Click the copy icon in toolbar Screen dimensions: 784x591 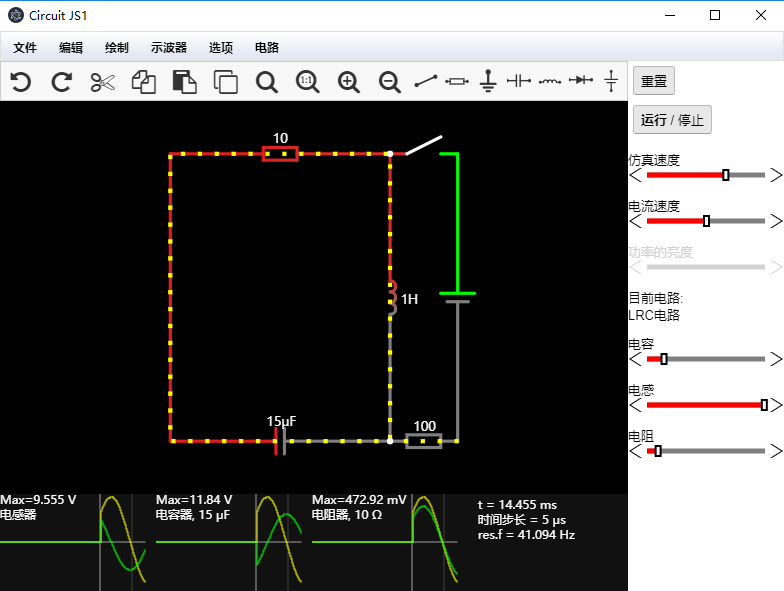(144, 82)
